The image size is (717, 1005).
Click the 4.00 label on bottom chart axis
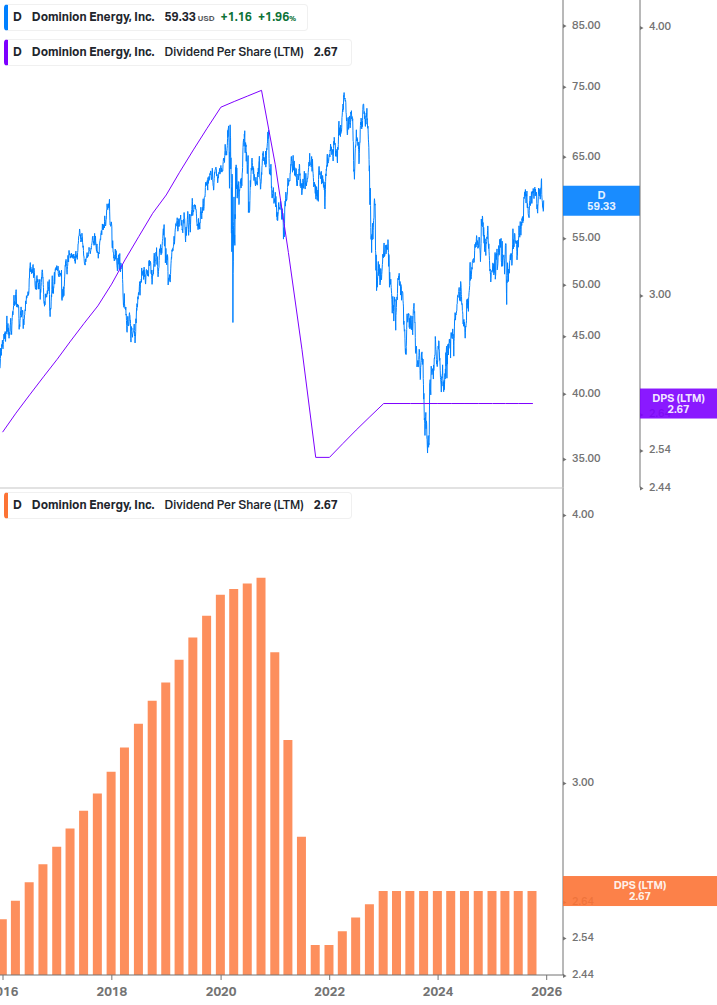point(582,514)
